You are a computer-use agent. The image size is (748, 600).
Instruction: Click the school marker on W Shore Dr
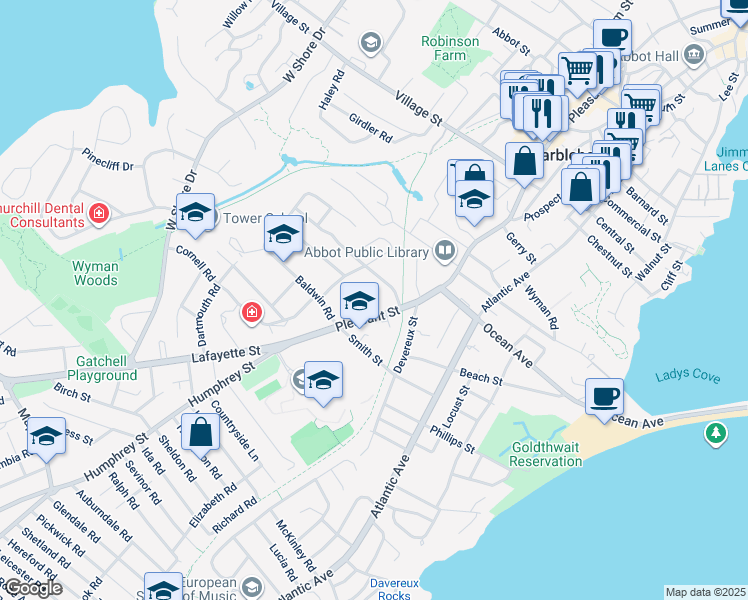(196, 212)
